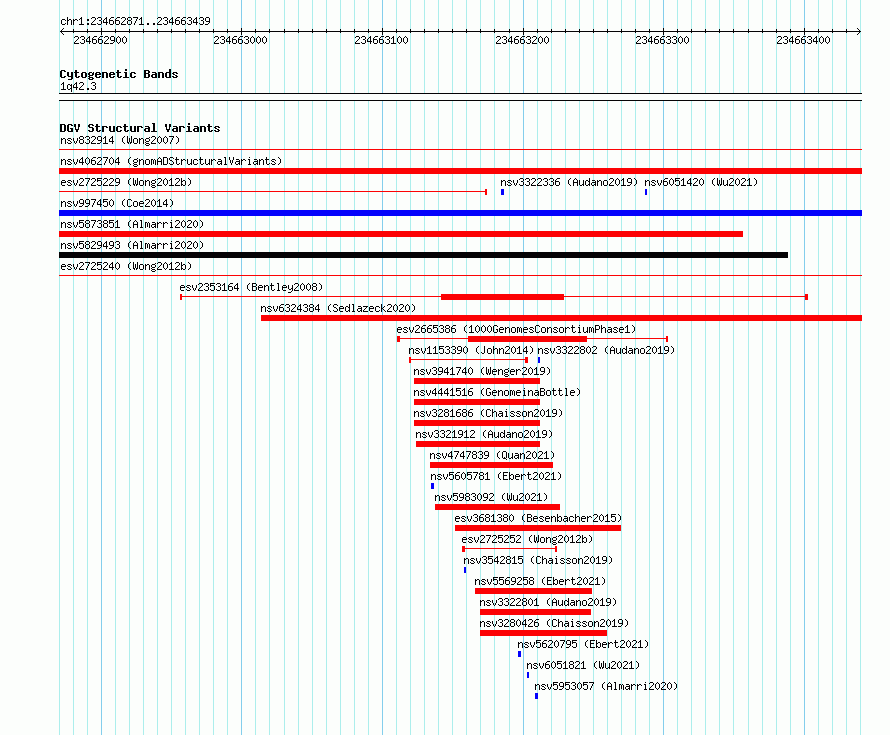Select the nsv3322802 (Audano2019) label

point(606,350)
